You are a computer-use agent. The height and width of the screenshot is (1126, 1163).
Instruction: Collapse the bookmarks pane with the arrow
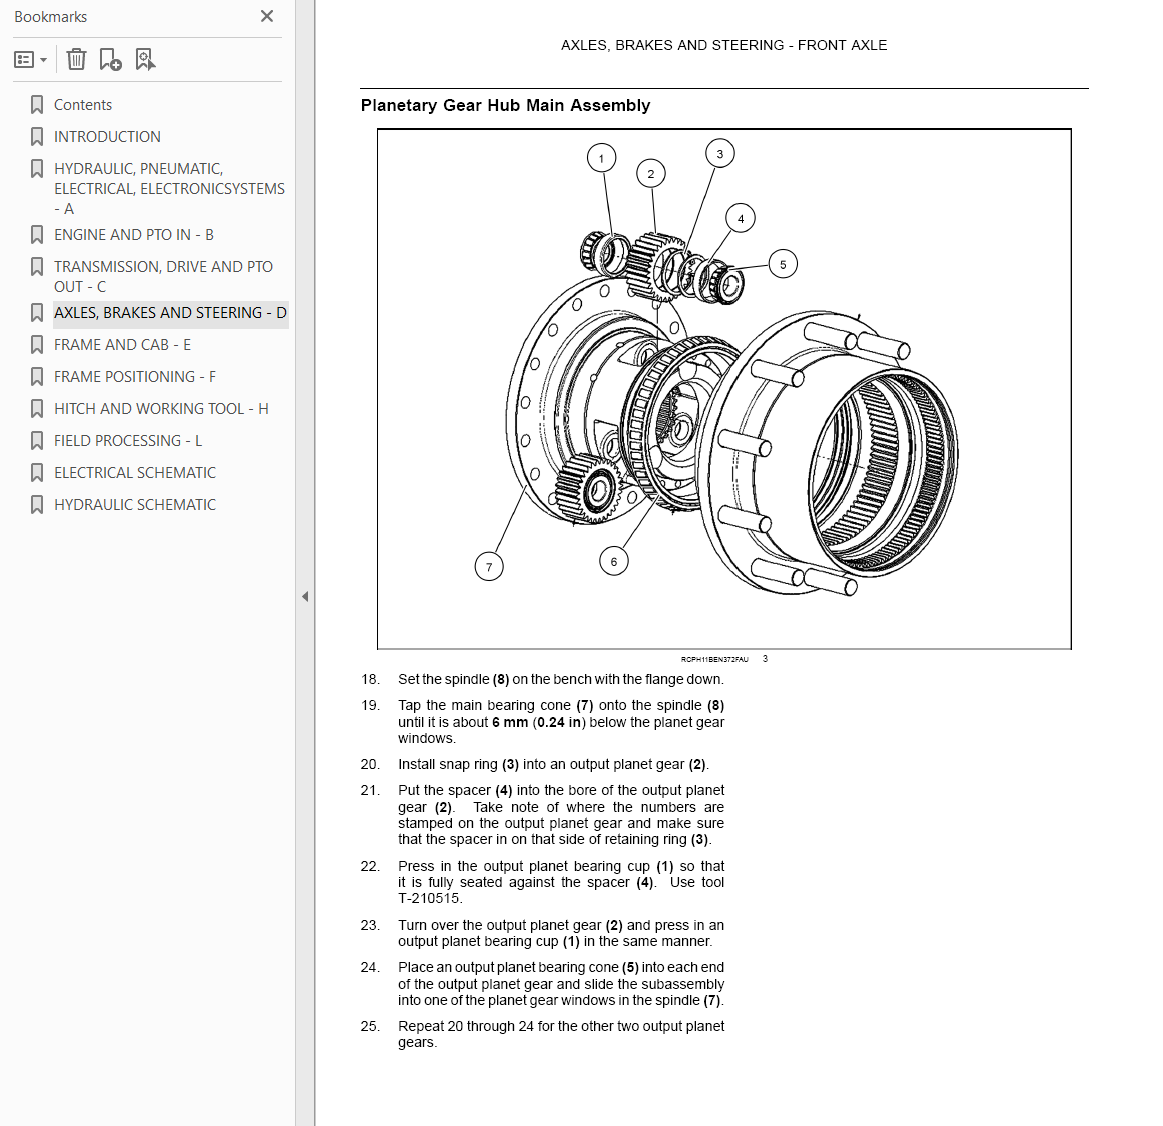(305, 596)
